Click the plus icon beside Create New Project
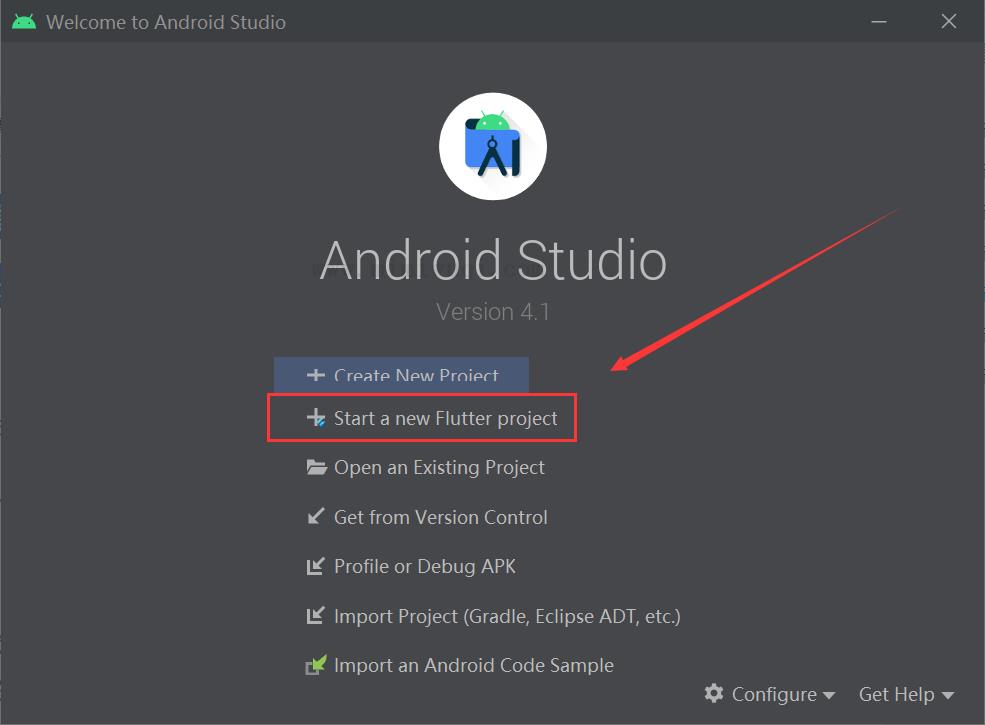The width and height of the screenshot is (985, 725). [315, 375]
